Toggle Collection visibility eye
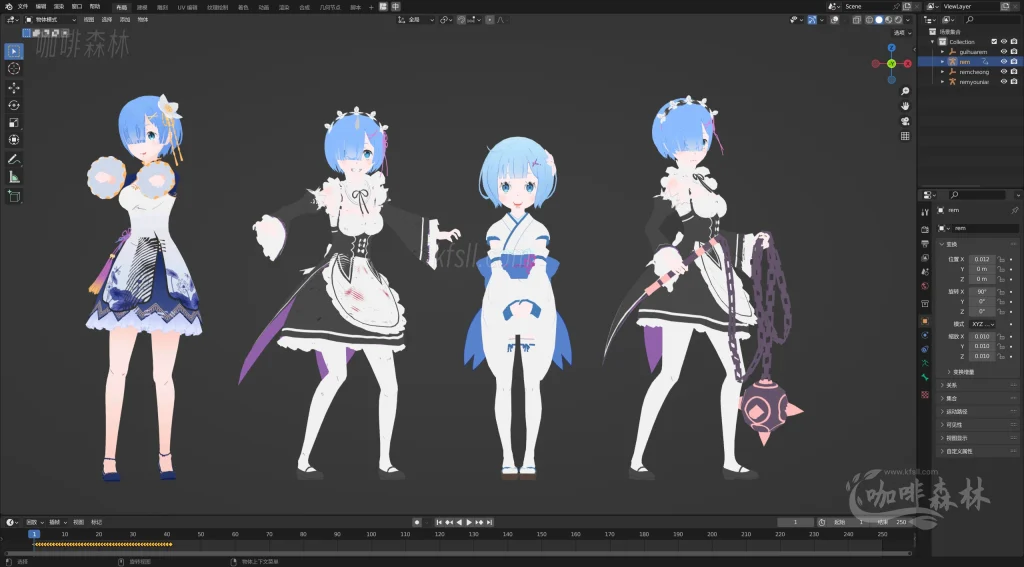This screenshot has height=567, width=1024. (x=1004, y=42)
